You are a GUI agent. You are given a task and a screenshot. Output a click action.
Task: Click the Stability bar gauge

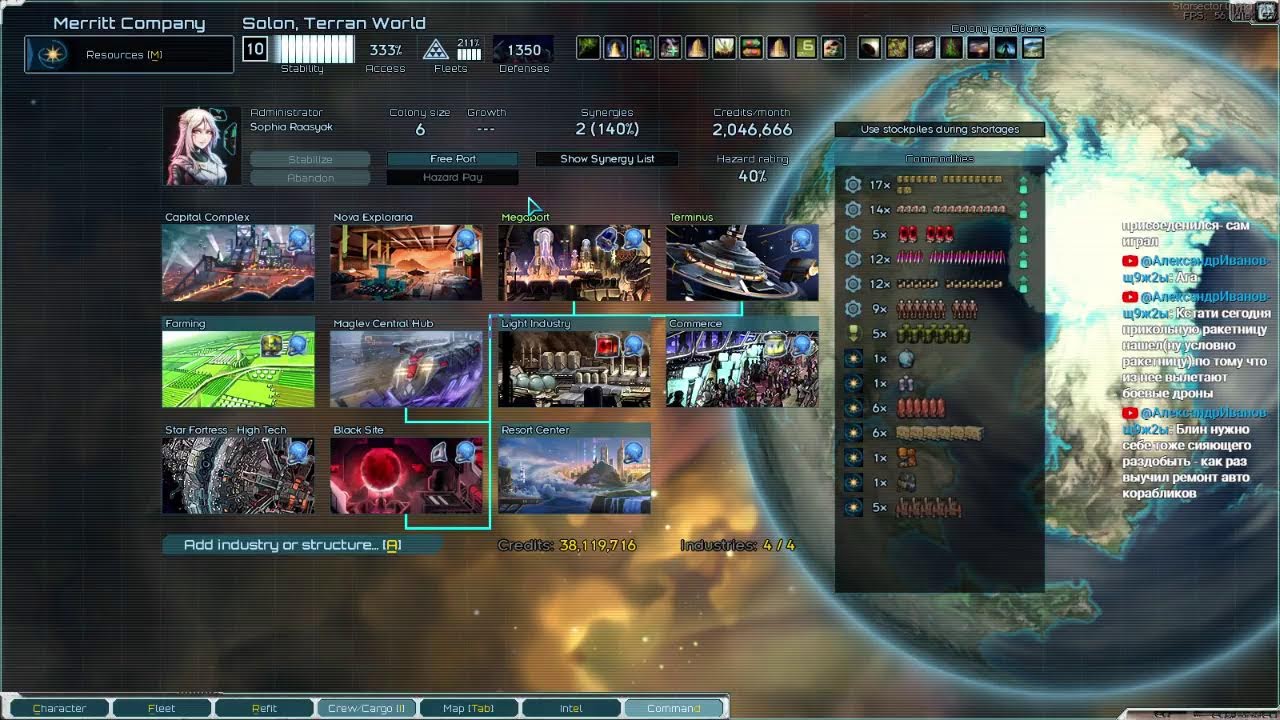(x=314, y=49)
